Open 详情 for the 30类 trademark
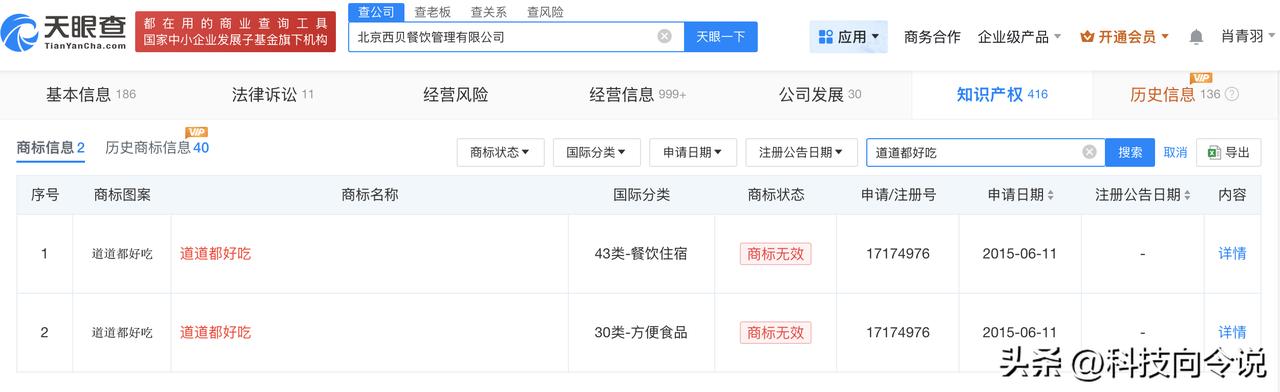The width and height of the screenshot is (1280, 392). (x=1232, y=332)
